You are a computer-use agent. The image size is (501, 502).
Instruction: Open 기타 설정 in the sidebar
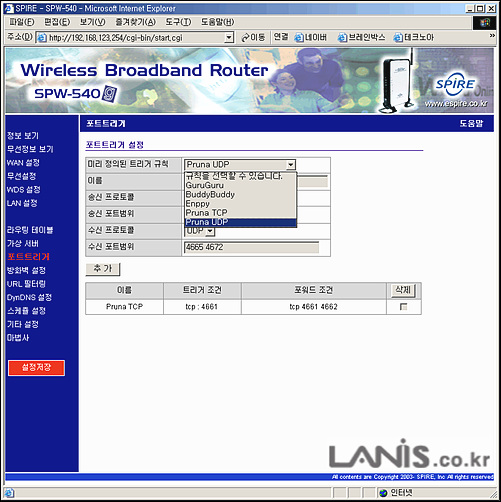coord(23,324)
